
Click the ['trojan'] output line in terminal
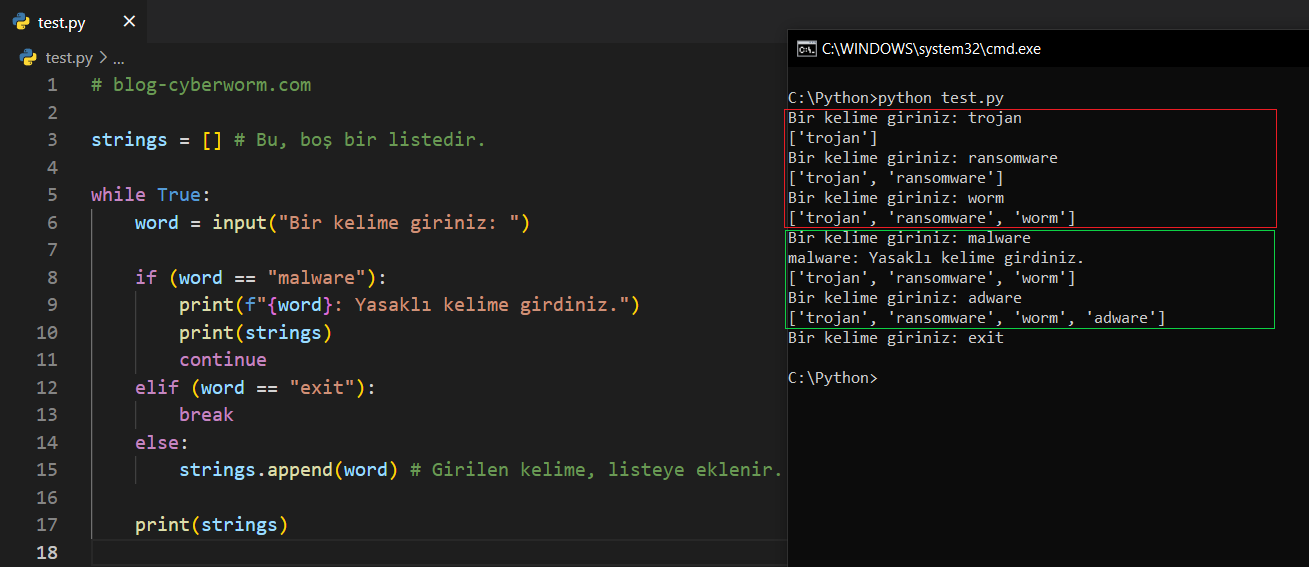click(x=832, y=138)
